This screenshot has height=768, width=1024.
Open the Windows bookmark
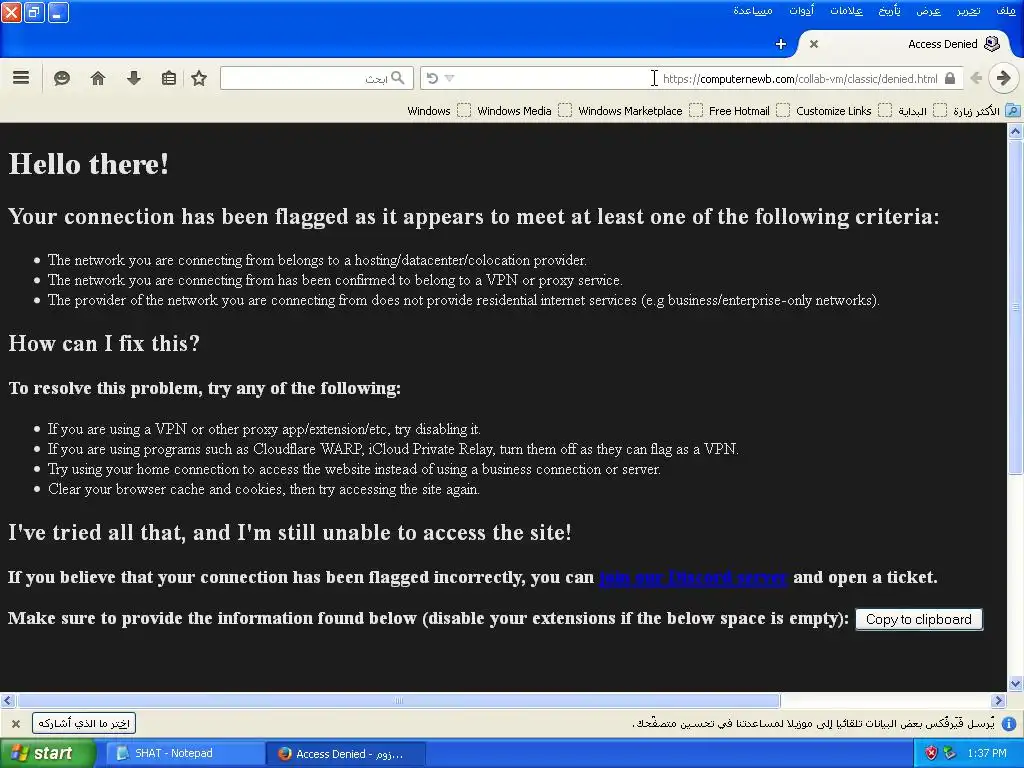439,111
